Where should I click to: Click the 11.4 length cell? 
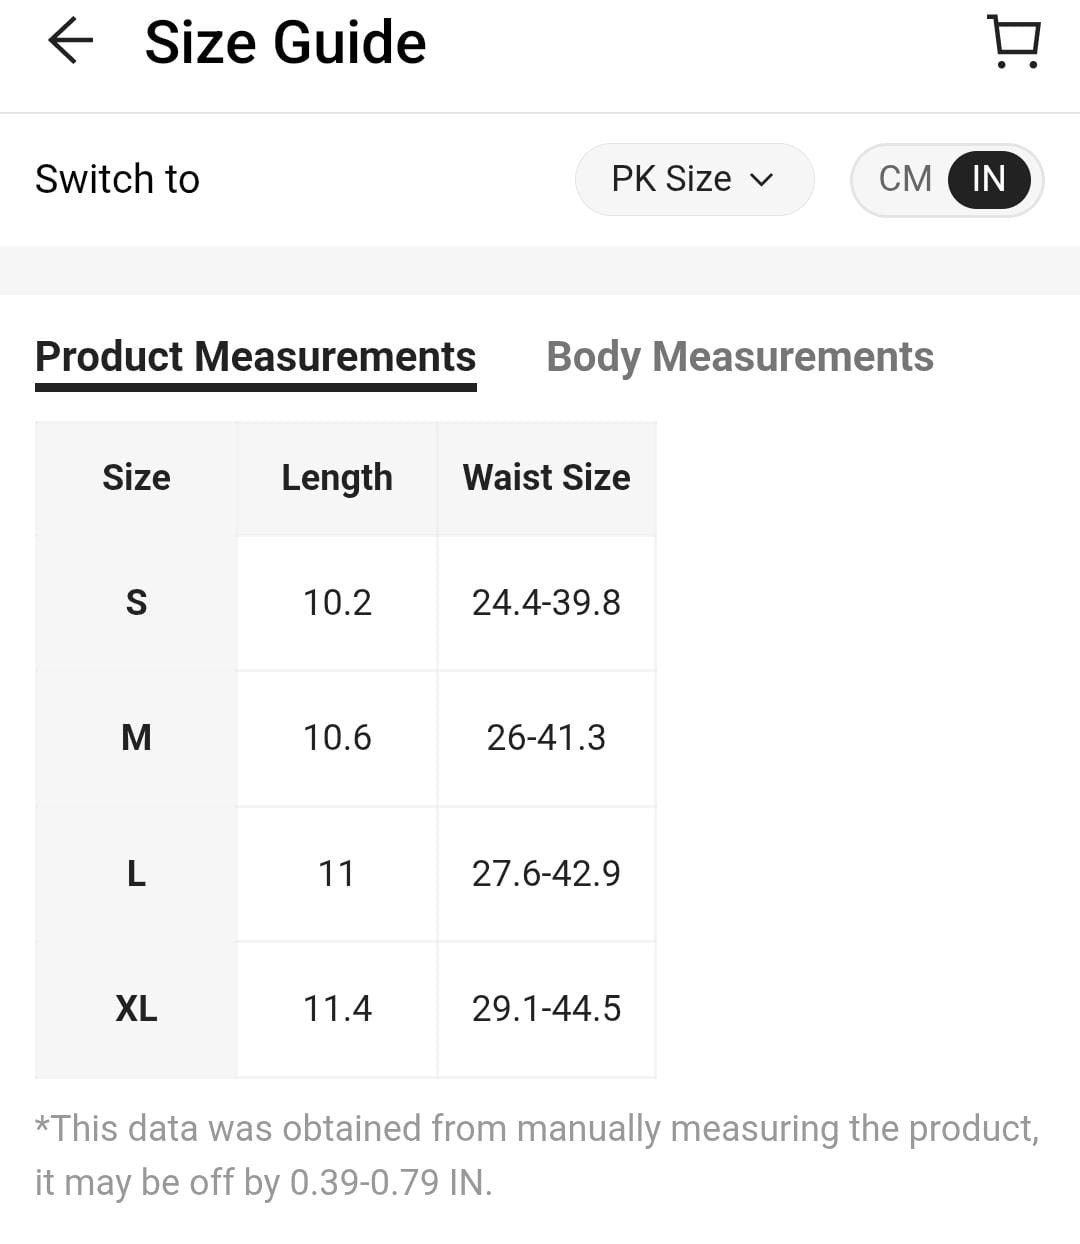tap(337, 1009)
